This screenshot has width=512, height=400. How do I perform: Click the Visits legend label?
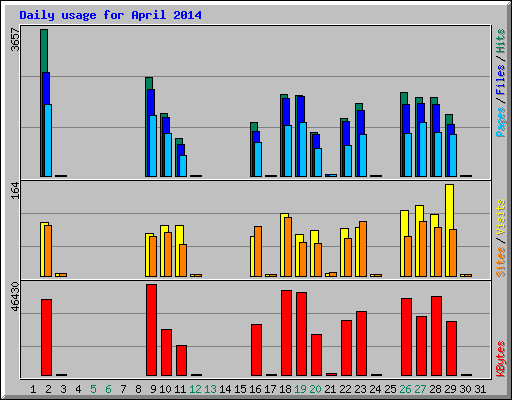click(x=501, y=217)
